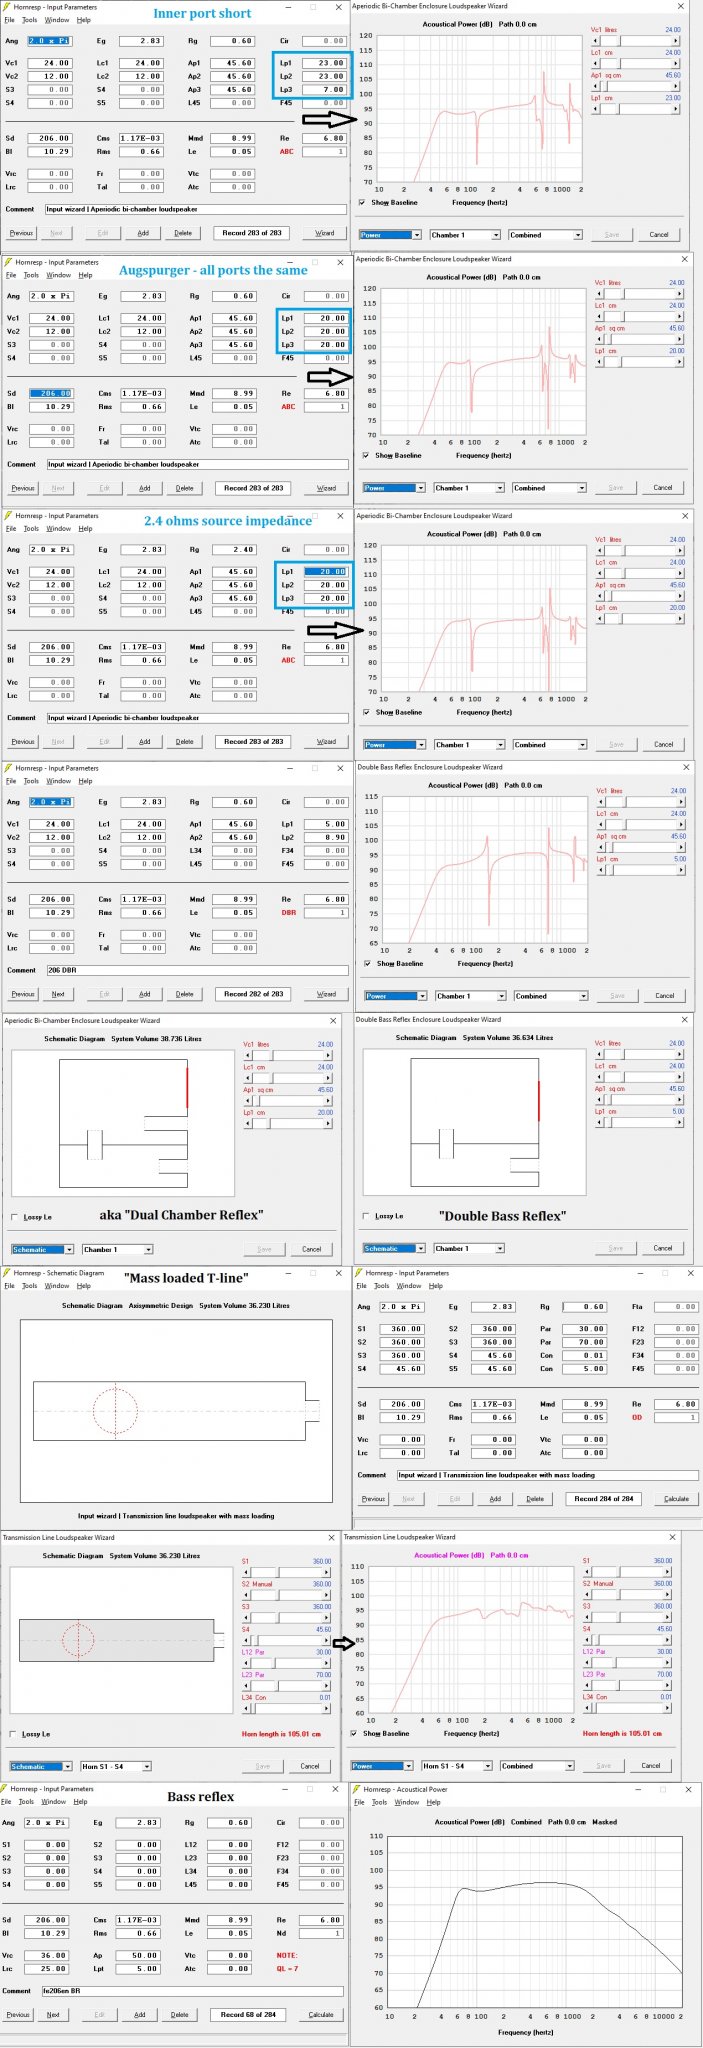This screenshot has width=703, height=2048.
Task: Click S1 slider in Transmission Line schematic wizard
Action: (x=287, y=1571)
